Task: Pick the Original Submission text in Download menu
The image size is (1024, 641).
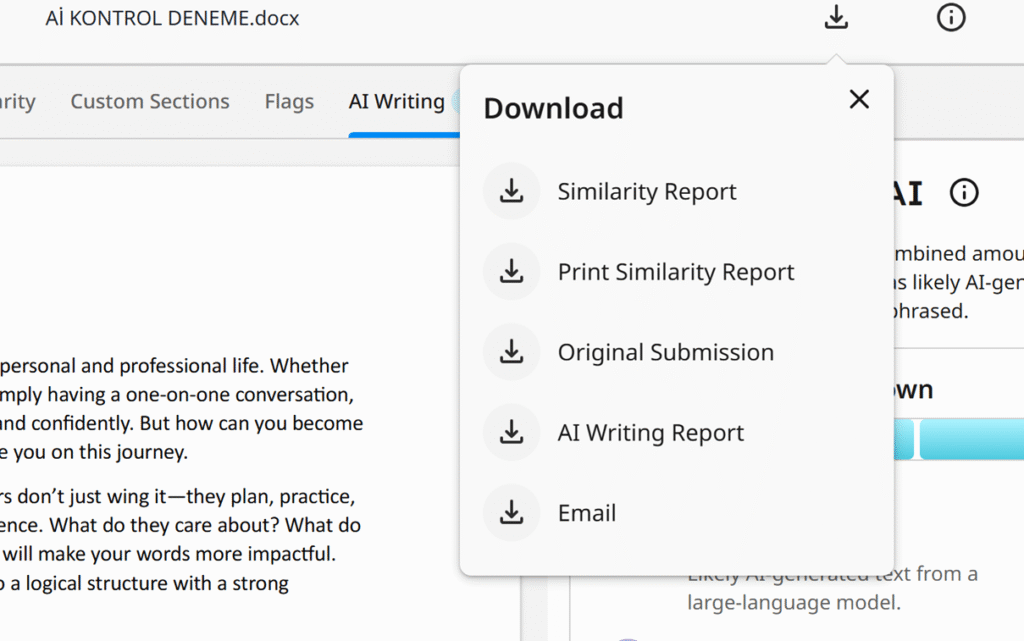Action: pyautogui.click(x=666, y=352)
